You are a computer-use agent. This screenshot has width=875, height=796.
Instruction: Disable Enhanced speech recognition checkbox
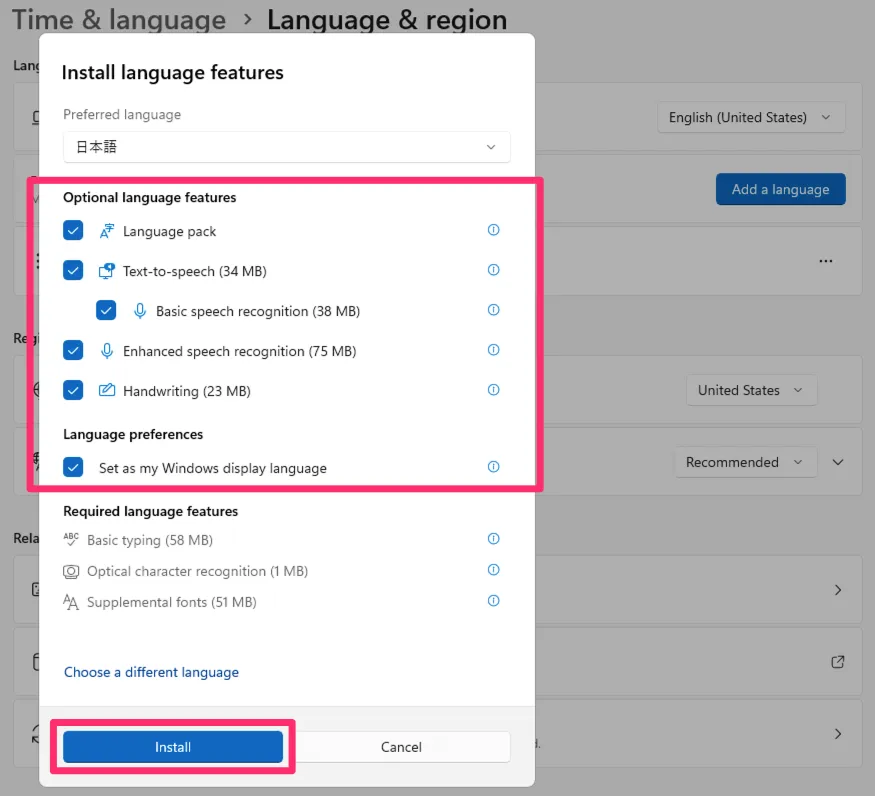73,351
